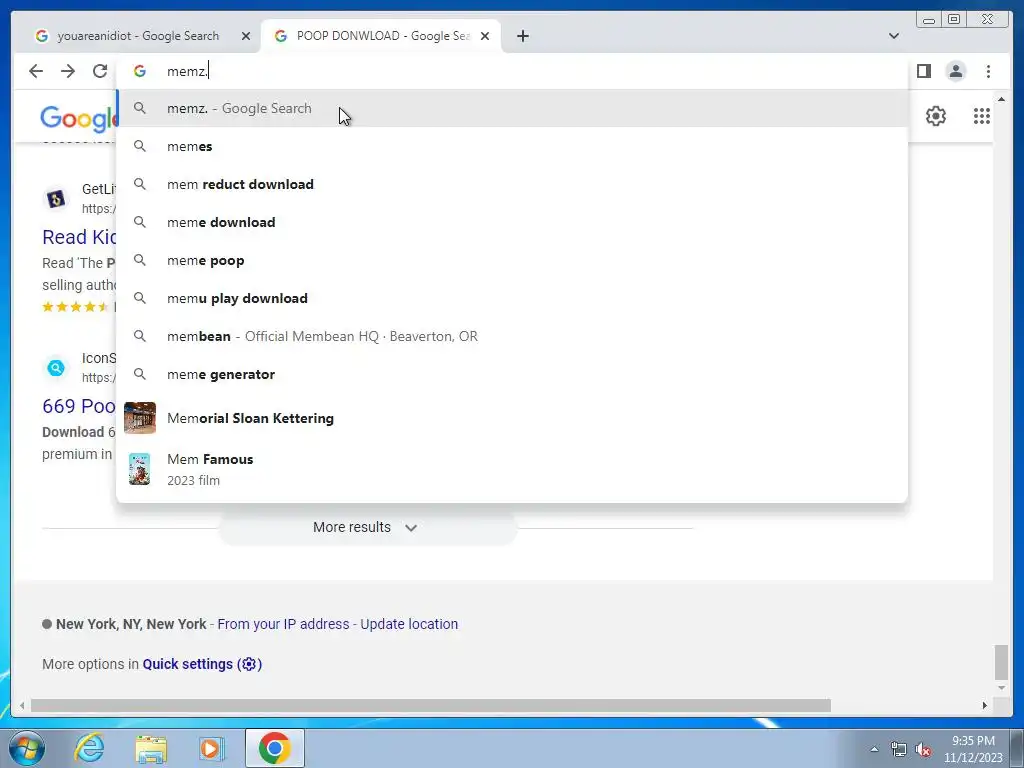Switch to POOP DONWLOAD Google Search tab

pos(381,36)
